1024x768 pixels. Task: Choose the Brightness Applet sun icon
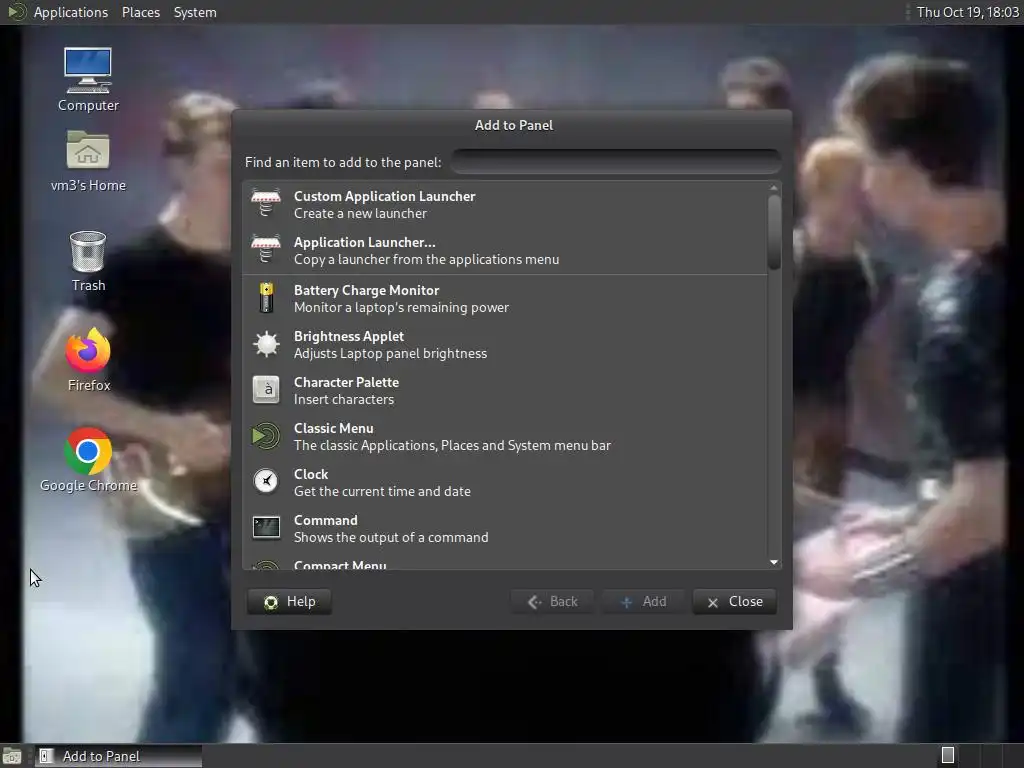tap(266, 344)
